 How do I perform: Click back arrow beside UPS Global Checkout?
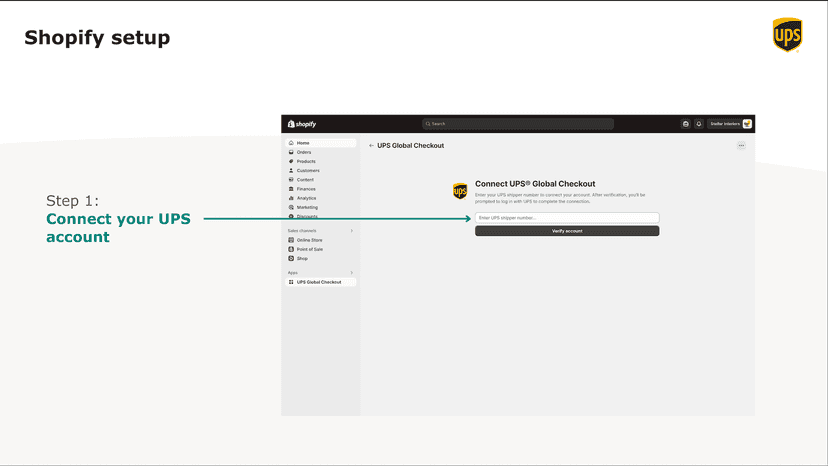tap(371, 145)
